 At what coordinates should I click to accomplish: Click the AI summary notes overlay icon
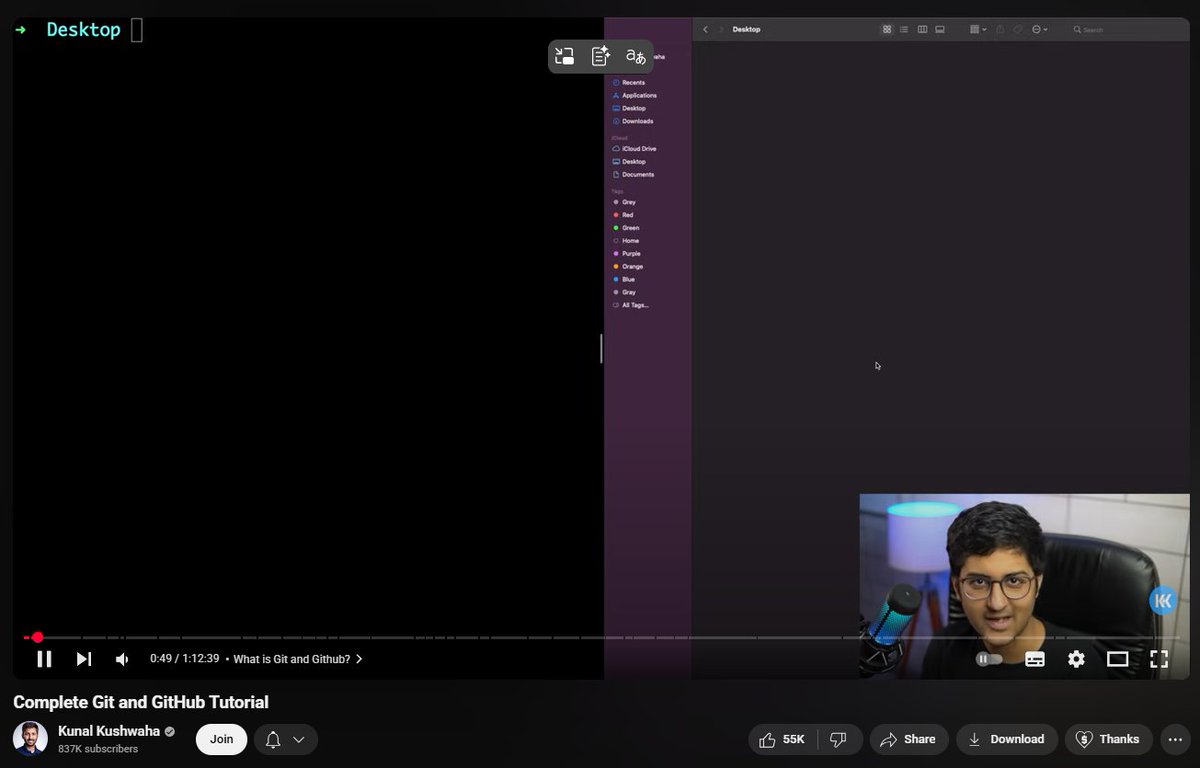coord(598,56)
